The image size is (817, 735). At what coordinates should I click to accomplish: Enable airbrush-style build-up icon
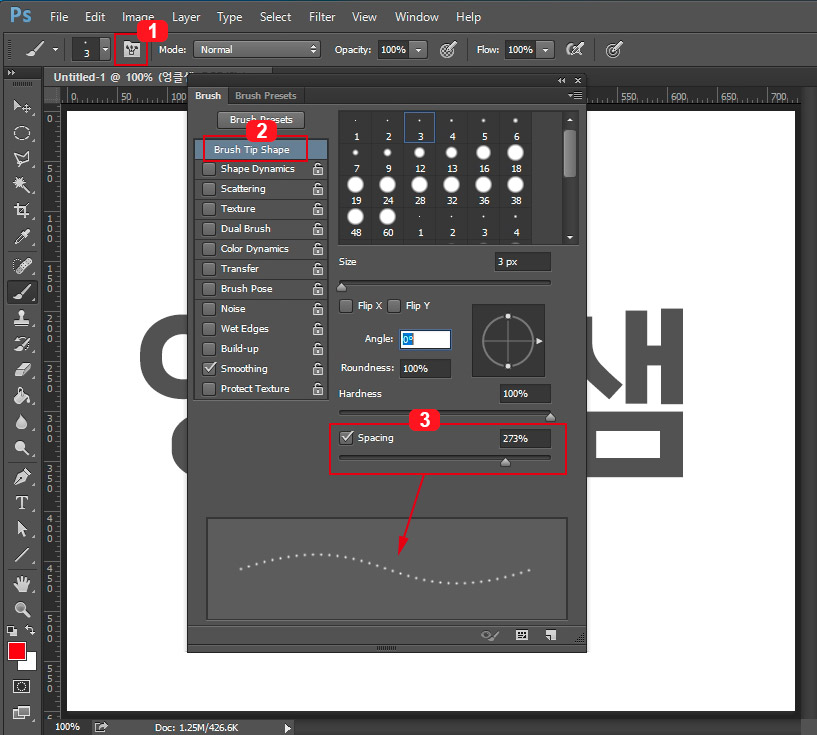coord(575,49)
